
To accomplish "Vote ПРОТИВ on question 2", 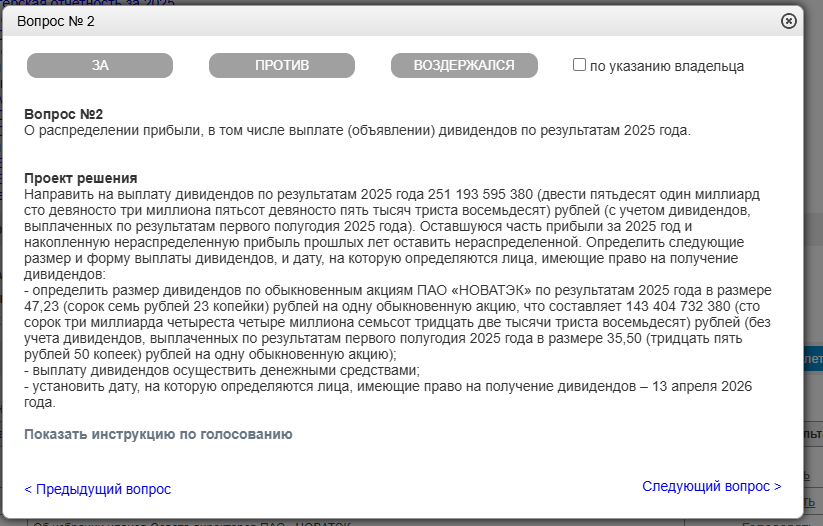I will click(282, 66).
